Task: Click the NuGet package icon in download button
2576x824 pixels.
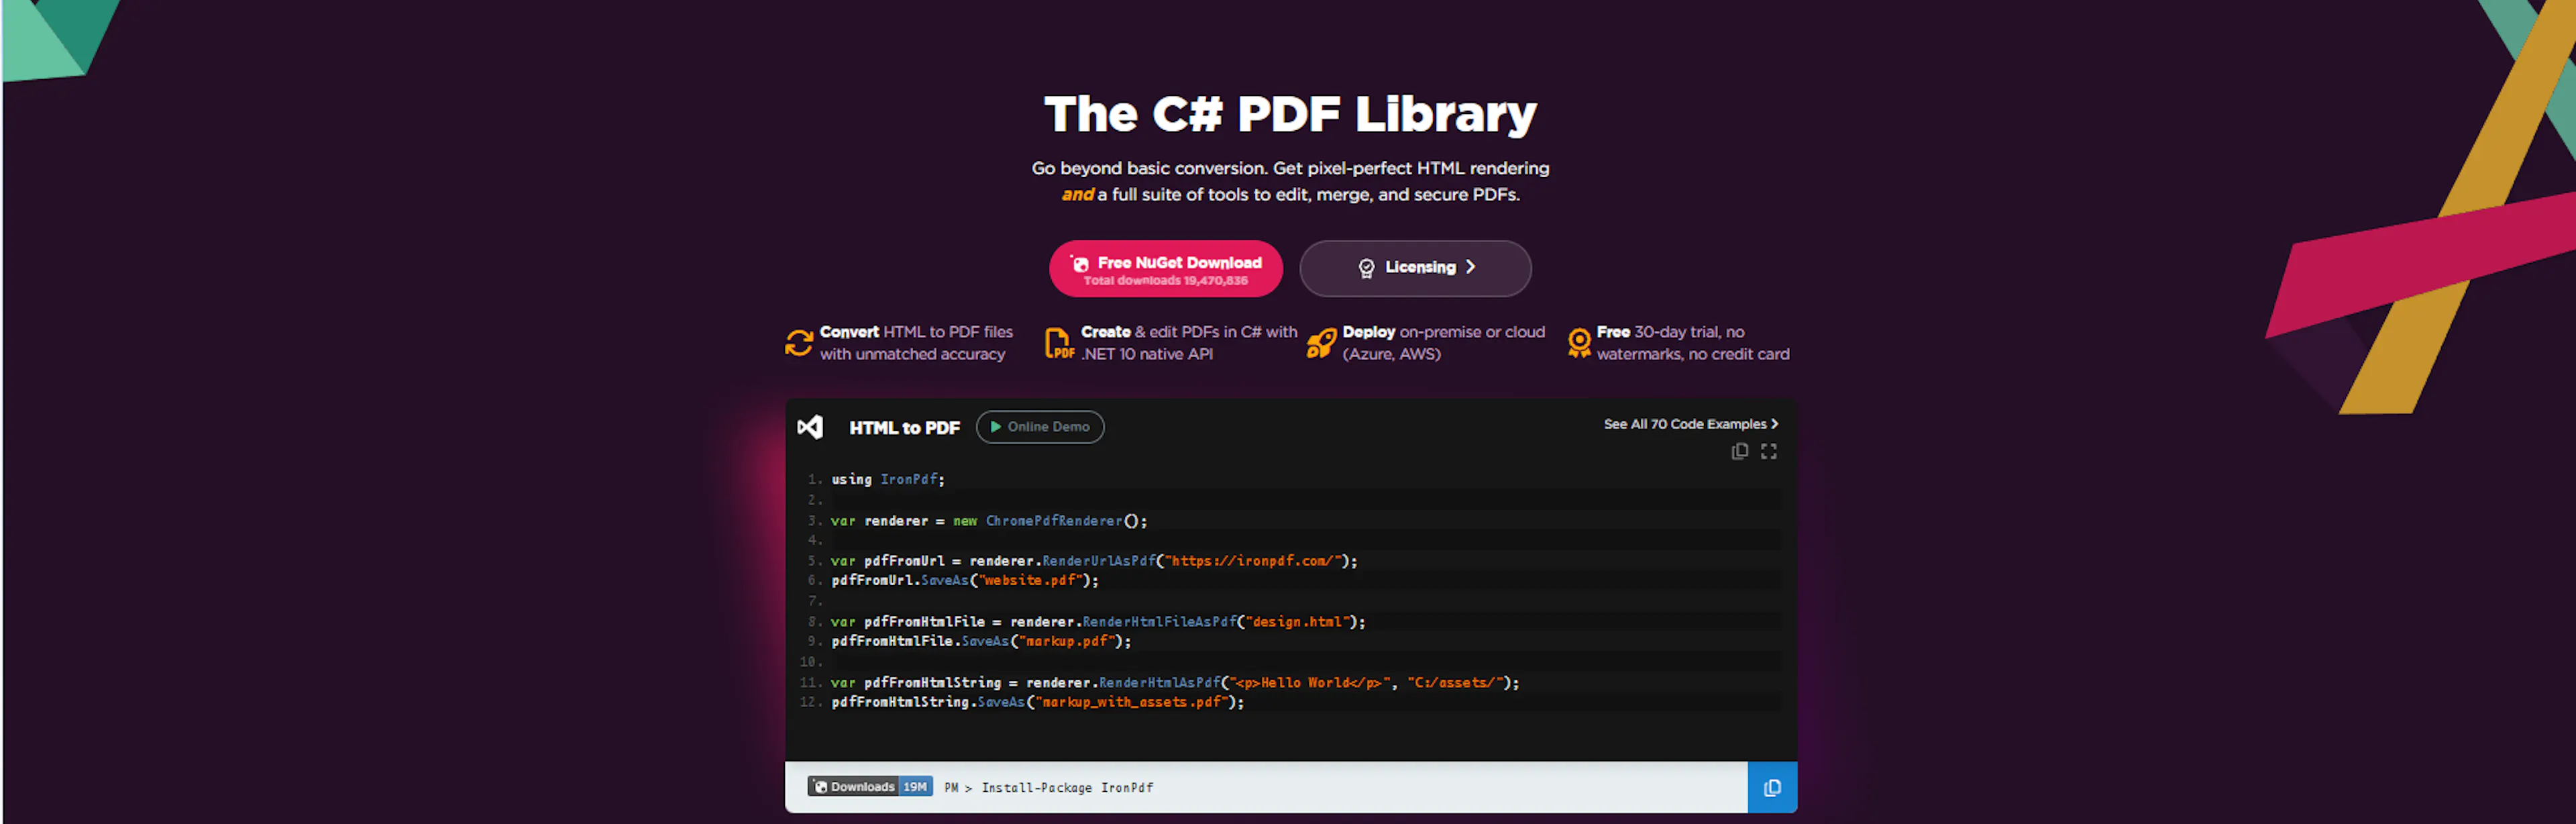Action: click(1080, 263)
